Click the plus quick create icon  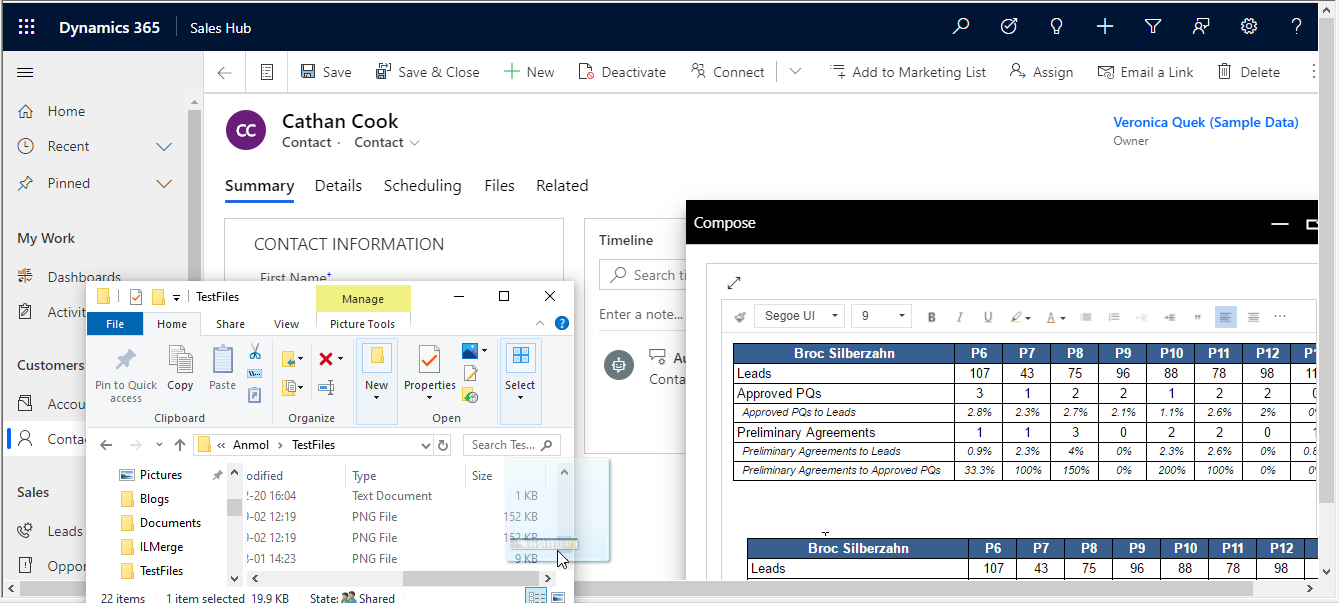[1105, 27]
